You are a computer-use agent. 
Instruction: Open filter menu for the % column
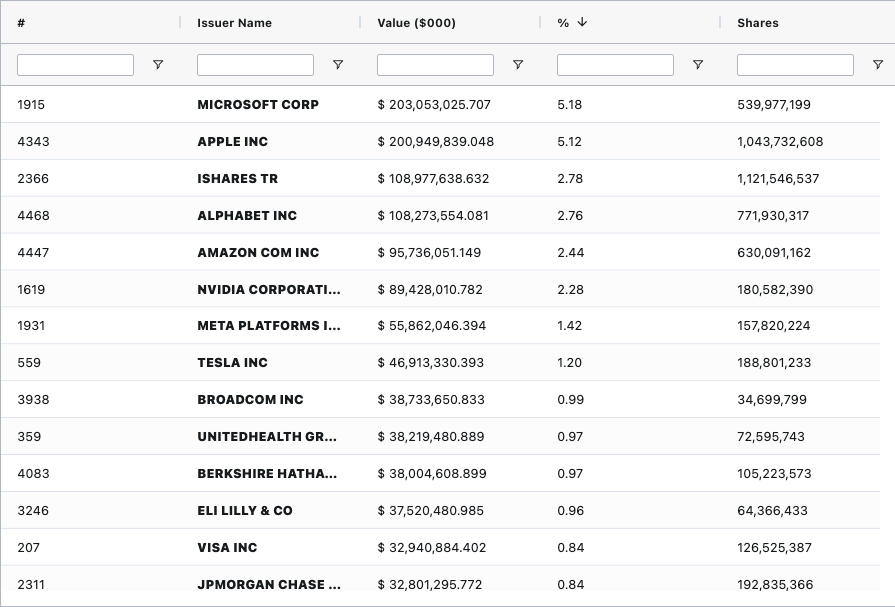point(698,65)
